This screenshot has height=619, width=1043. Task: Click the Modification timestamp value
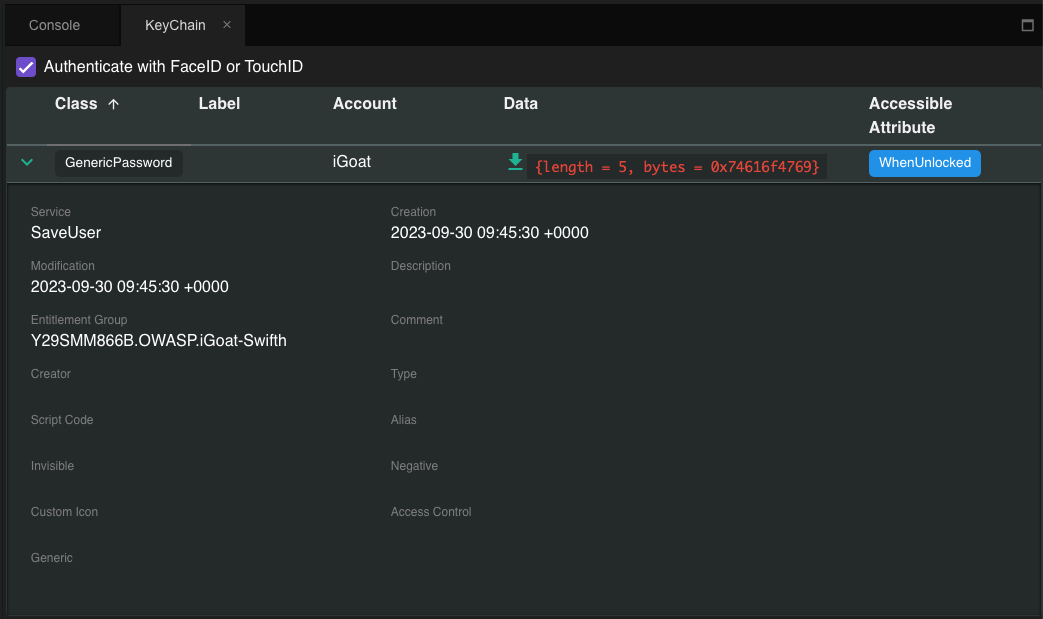130,287
